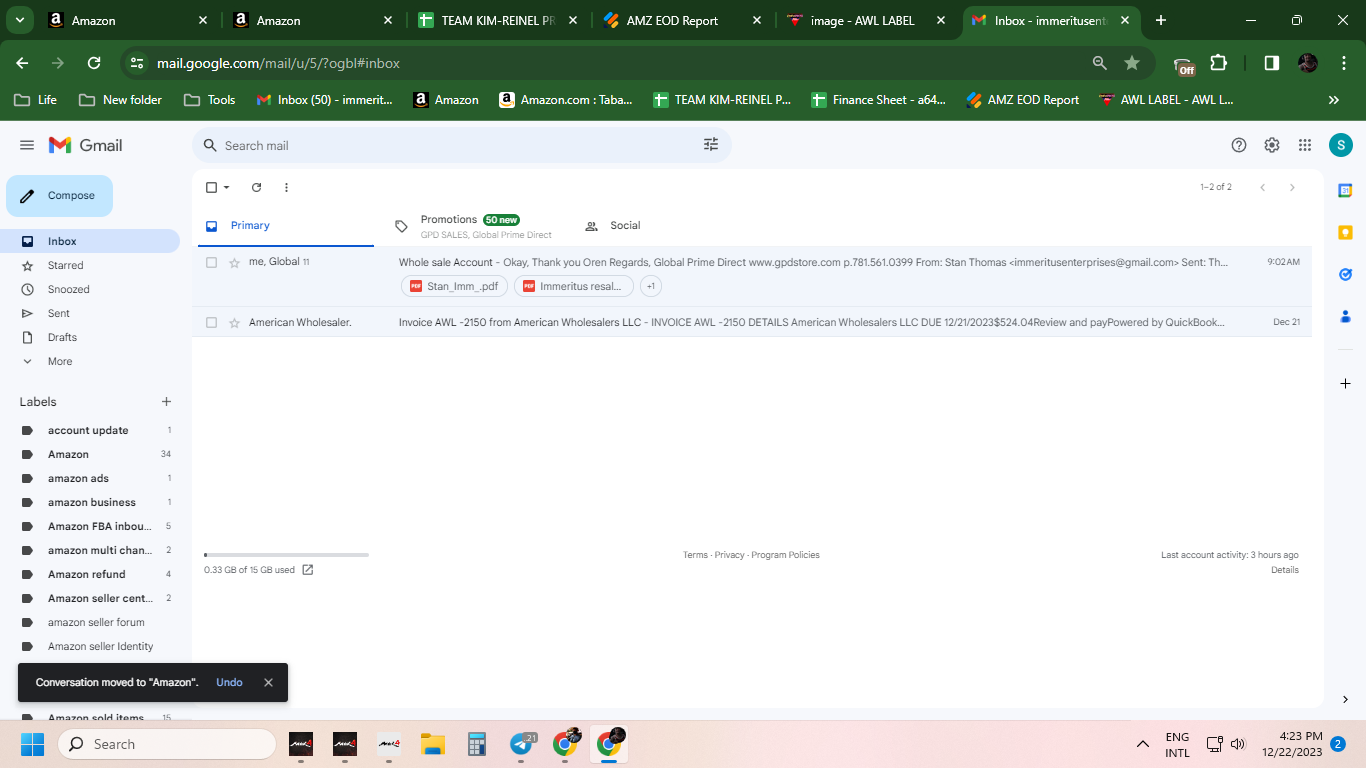The height and width of the screenshot is (768, 1366).
Task: Select the American Wholesaler email checkbox
Action: pyautogui.click(x=211, y=322)
